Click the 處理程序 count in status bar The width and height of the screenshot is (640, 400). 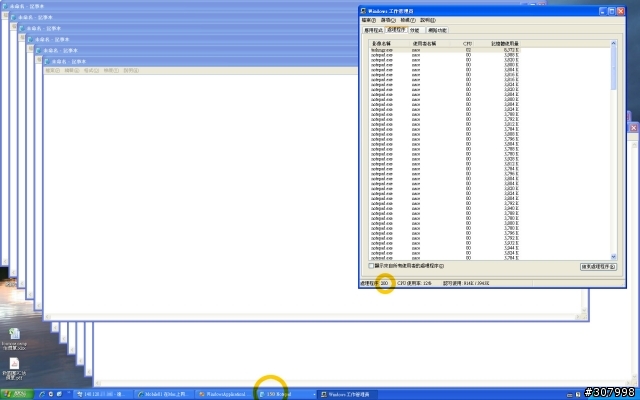pyautogui.click(x=374, y=283)
